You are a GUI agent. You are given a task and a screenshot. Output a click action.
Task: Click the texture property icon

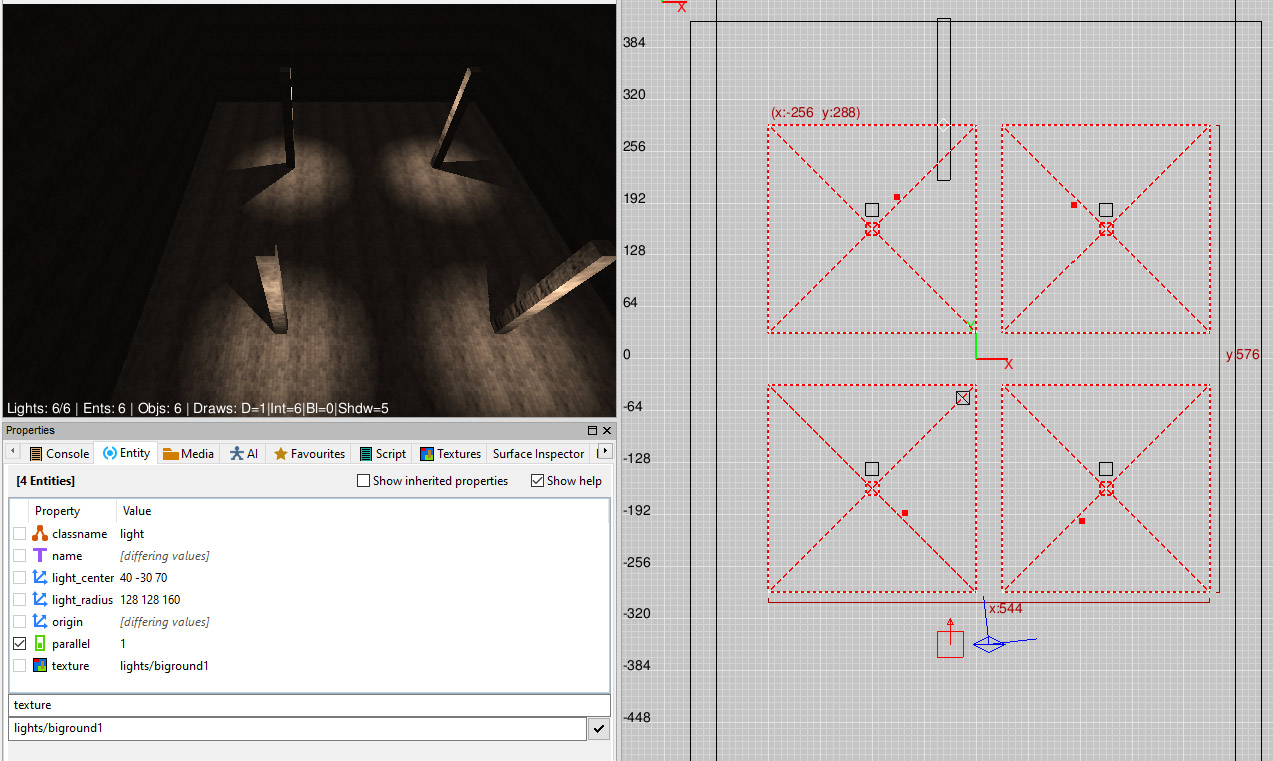pyautogui.click(x=40, y=666)
